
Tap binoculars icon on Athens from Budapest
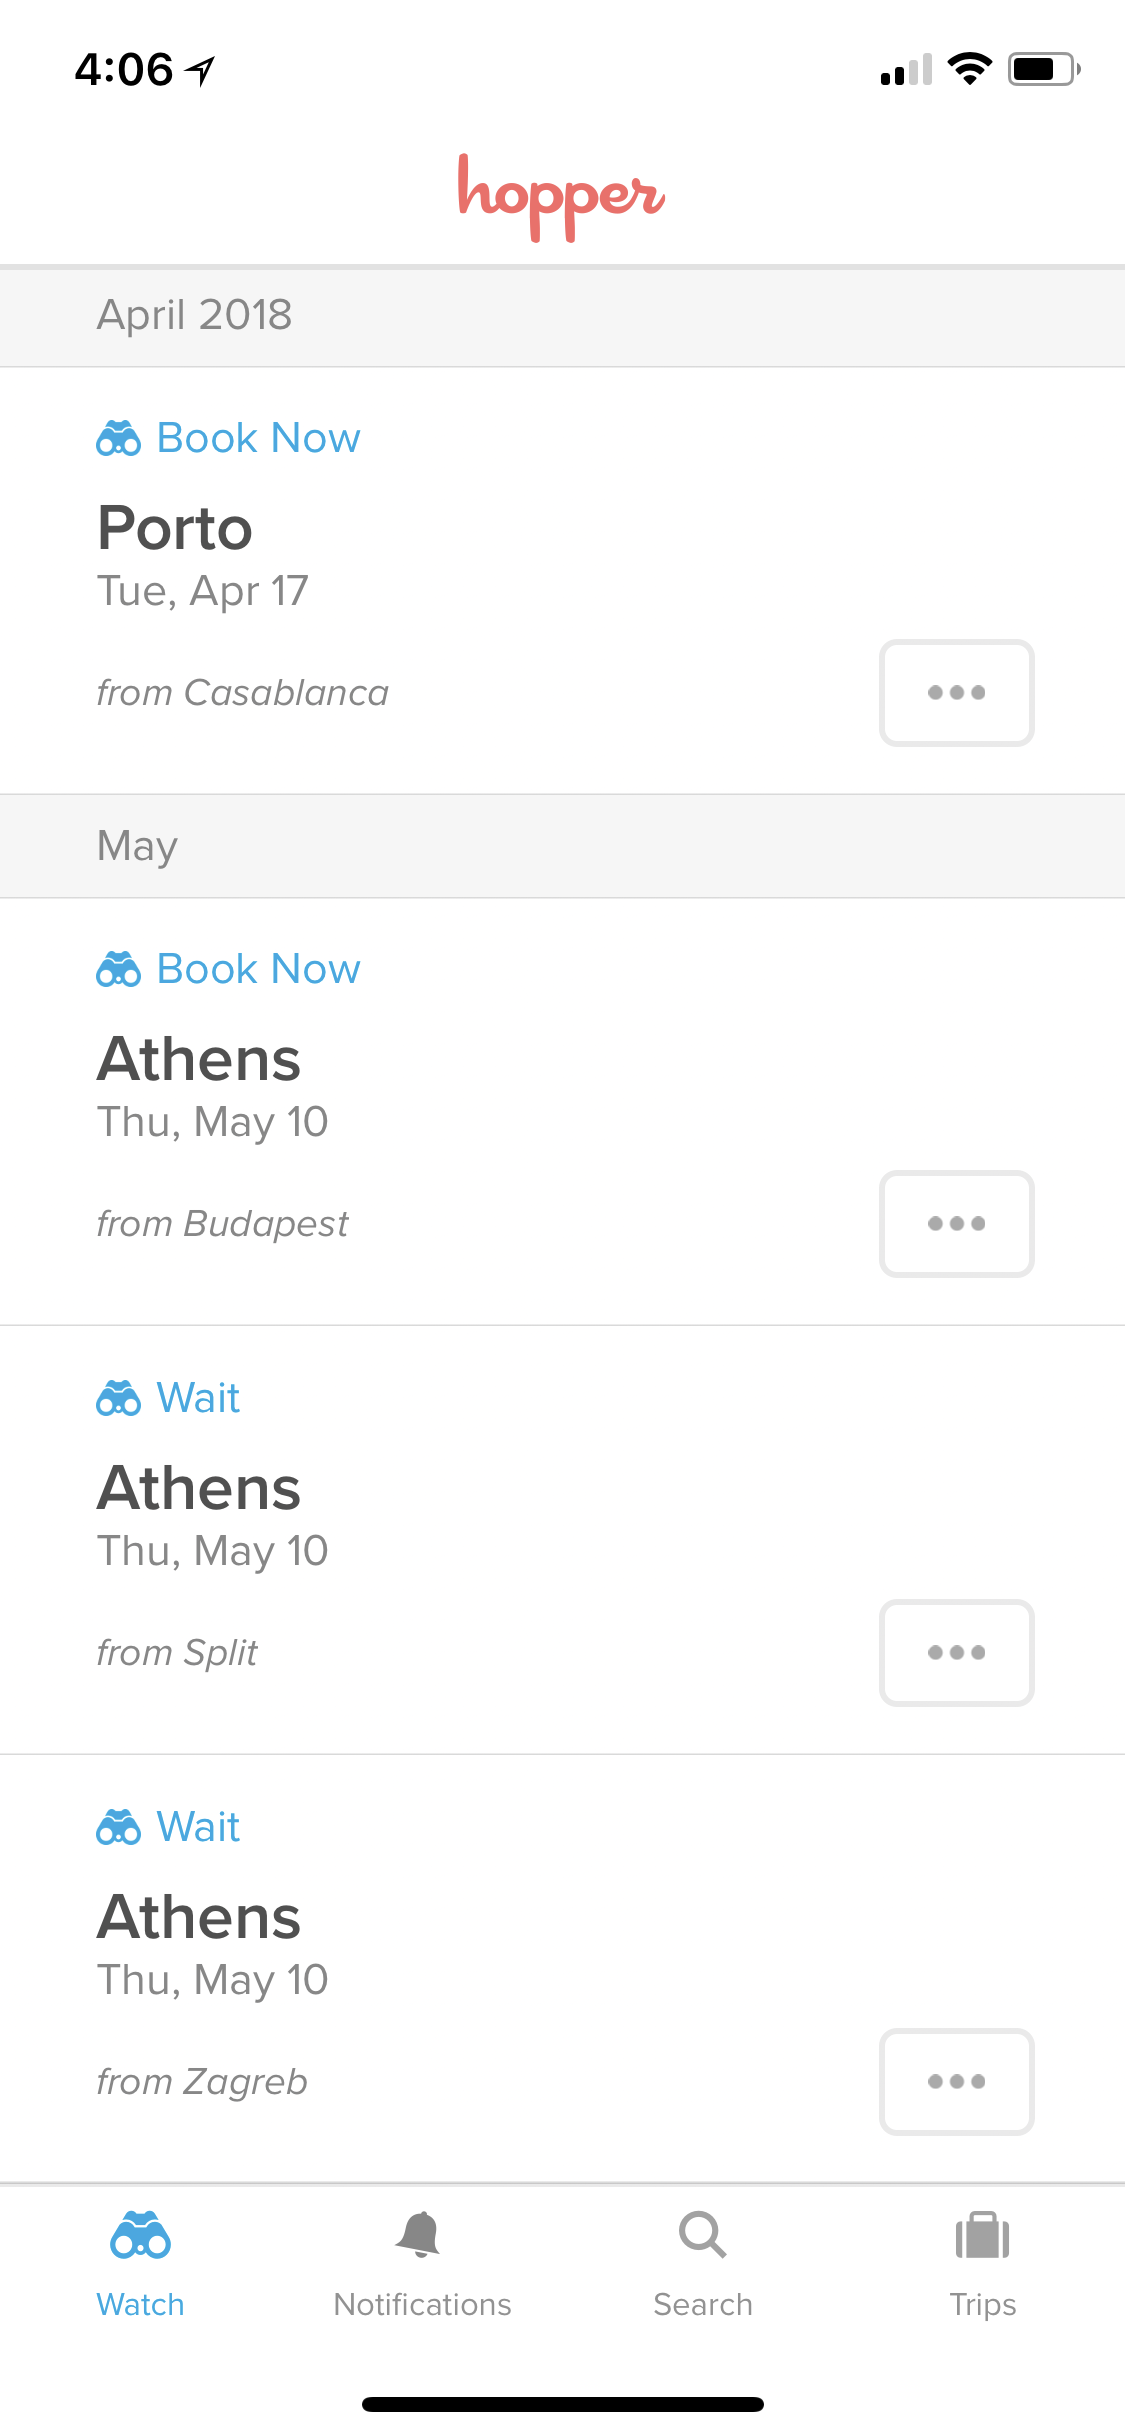click(x=119, y=969)
